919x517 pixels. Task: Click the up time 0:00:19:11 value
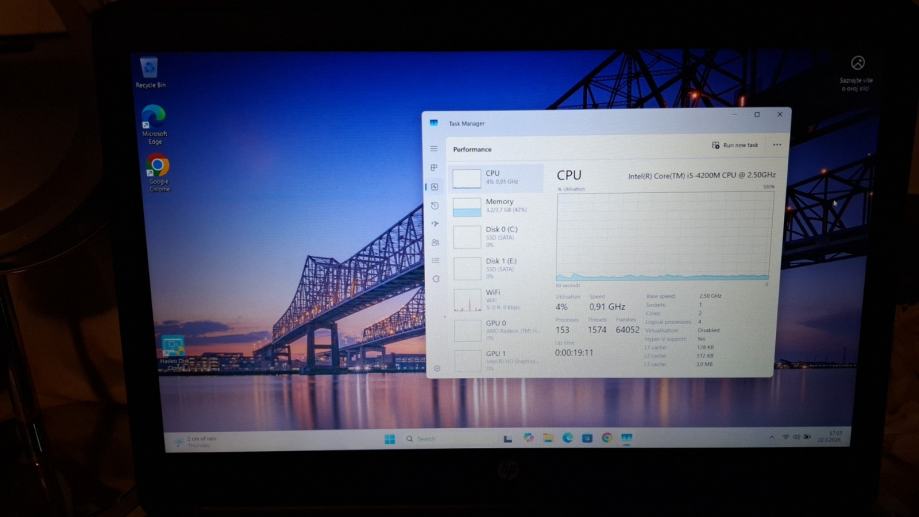click(x=574, y=352)
